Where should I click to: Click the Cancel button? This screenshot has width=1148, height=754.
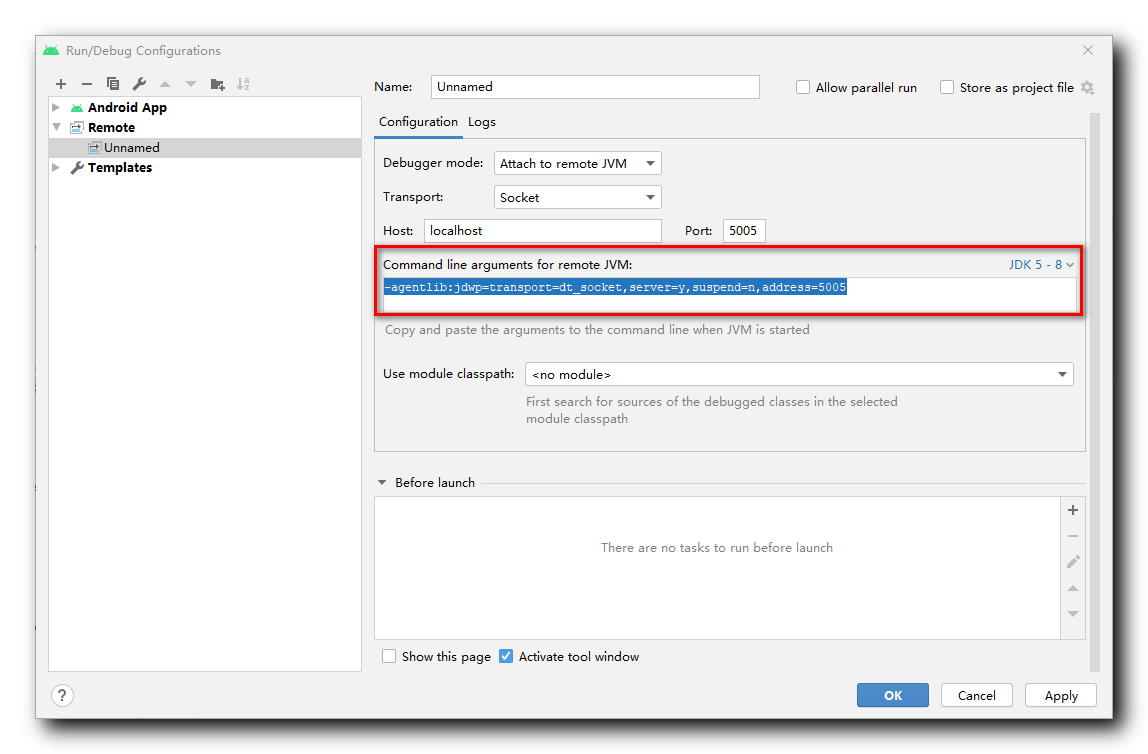point(977,695)
